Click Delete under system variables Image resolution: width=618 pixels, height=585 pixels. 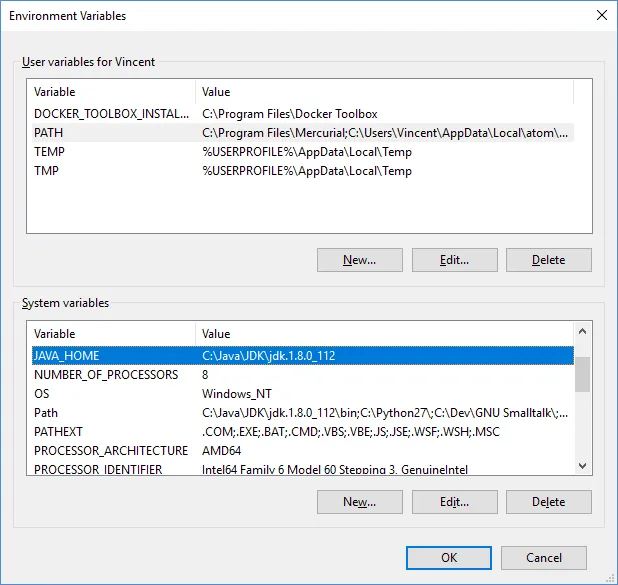(x=548, y=502)
